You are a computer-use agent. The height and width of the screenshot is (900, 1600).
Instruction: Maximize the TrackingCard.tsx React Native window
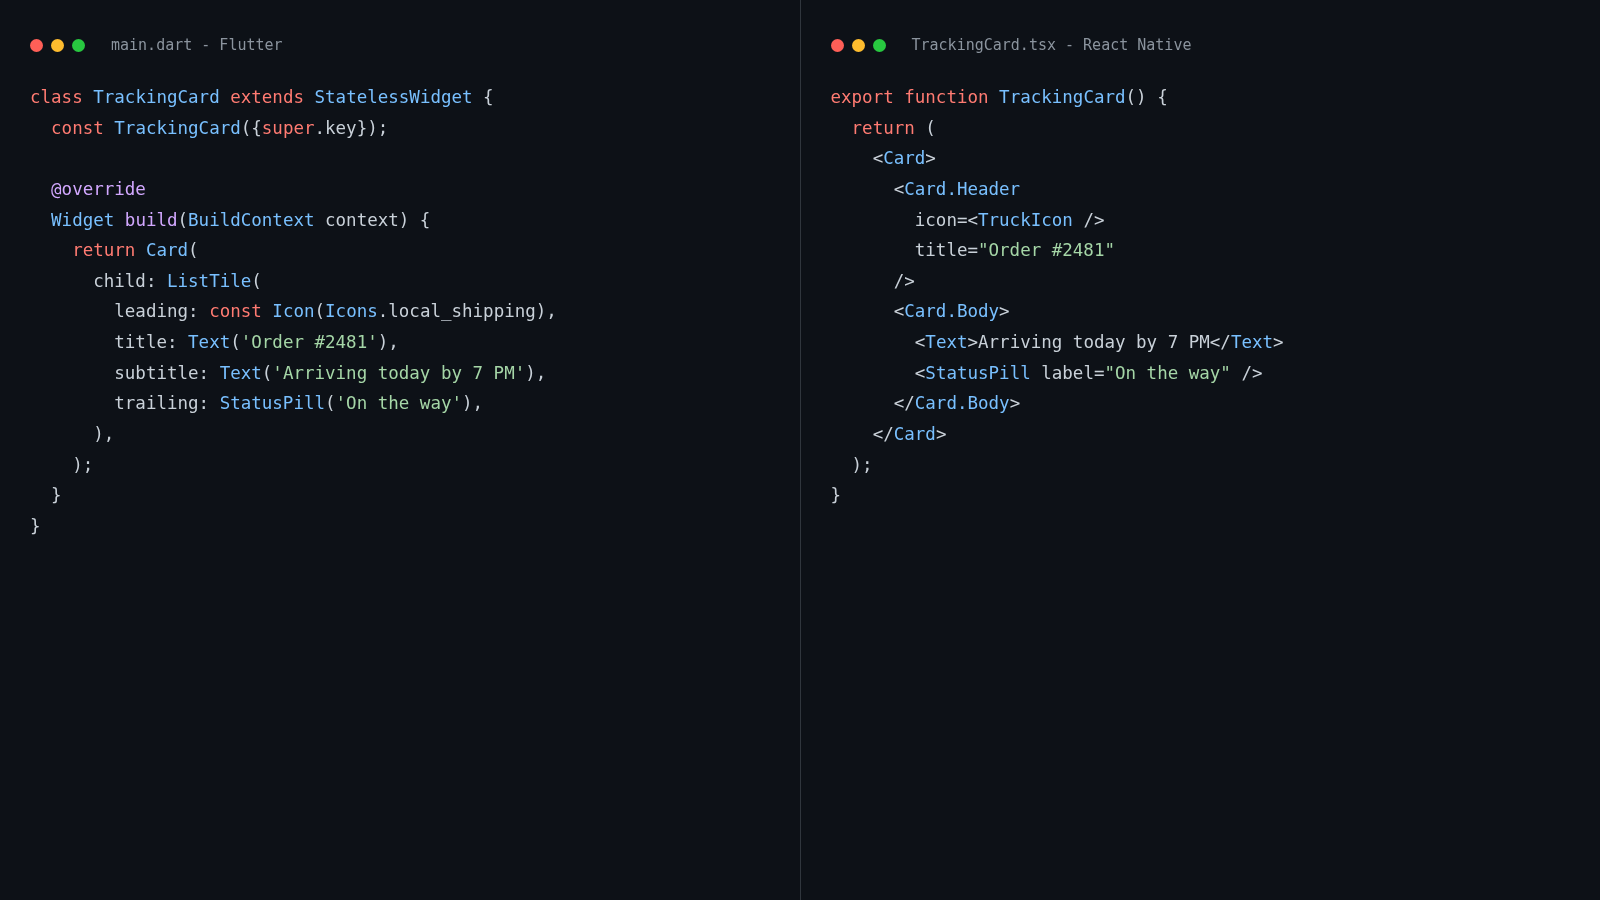(879, 45)
